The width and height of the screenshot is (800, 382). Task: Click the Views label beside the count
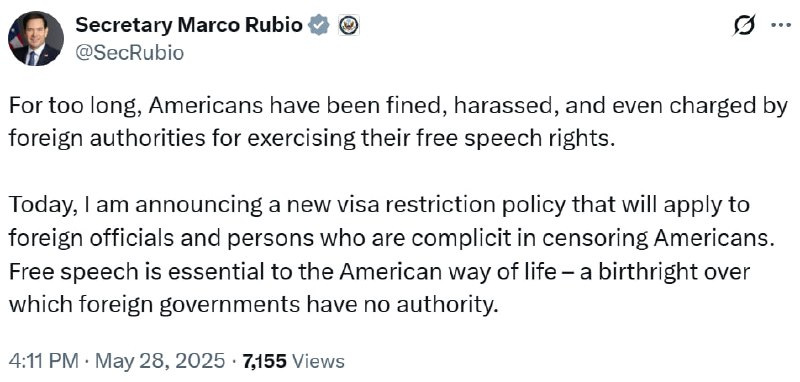tap(318, 361)
